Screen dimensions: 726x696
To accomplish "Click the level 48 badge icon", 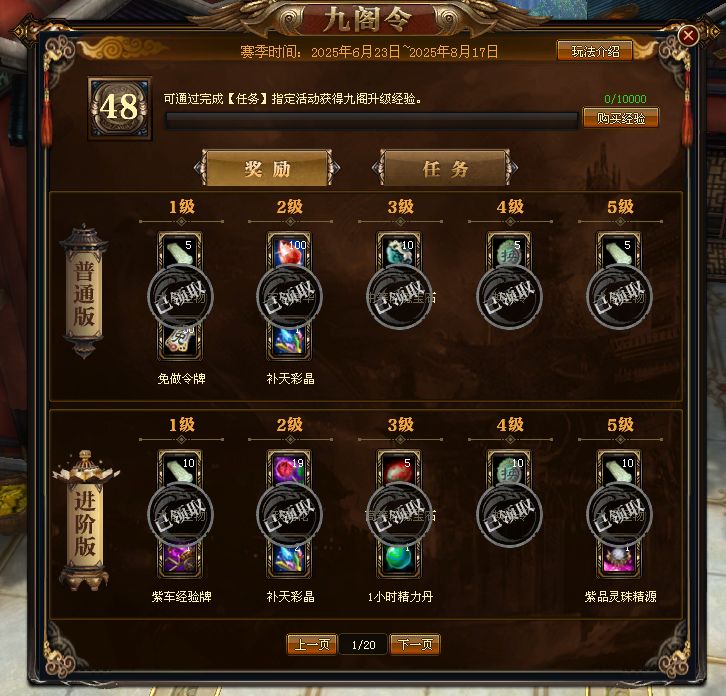I will point(120,108).
